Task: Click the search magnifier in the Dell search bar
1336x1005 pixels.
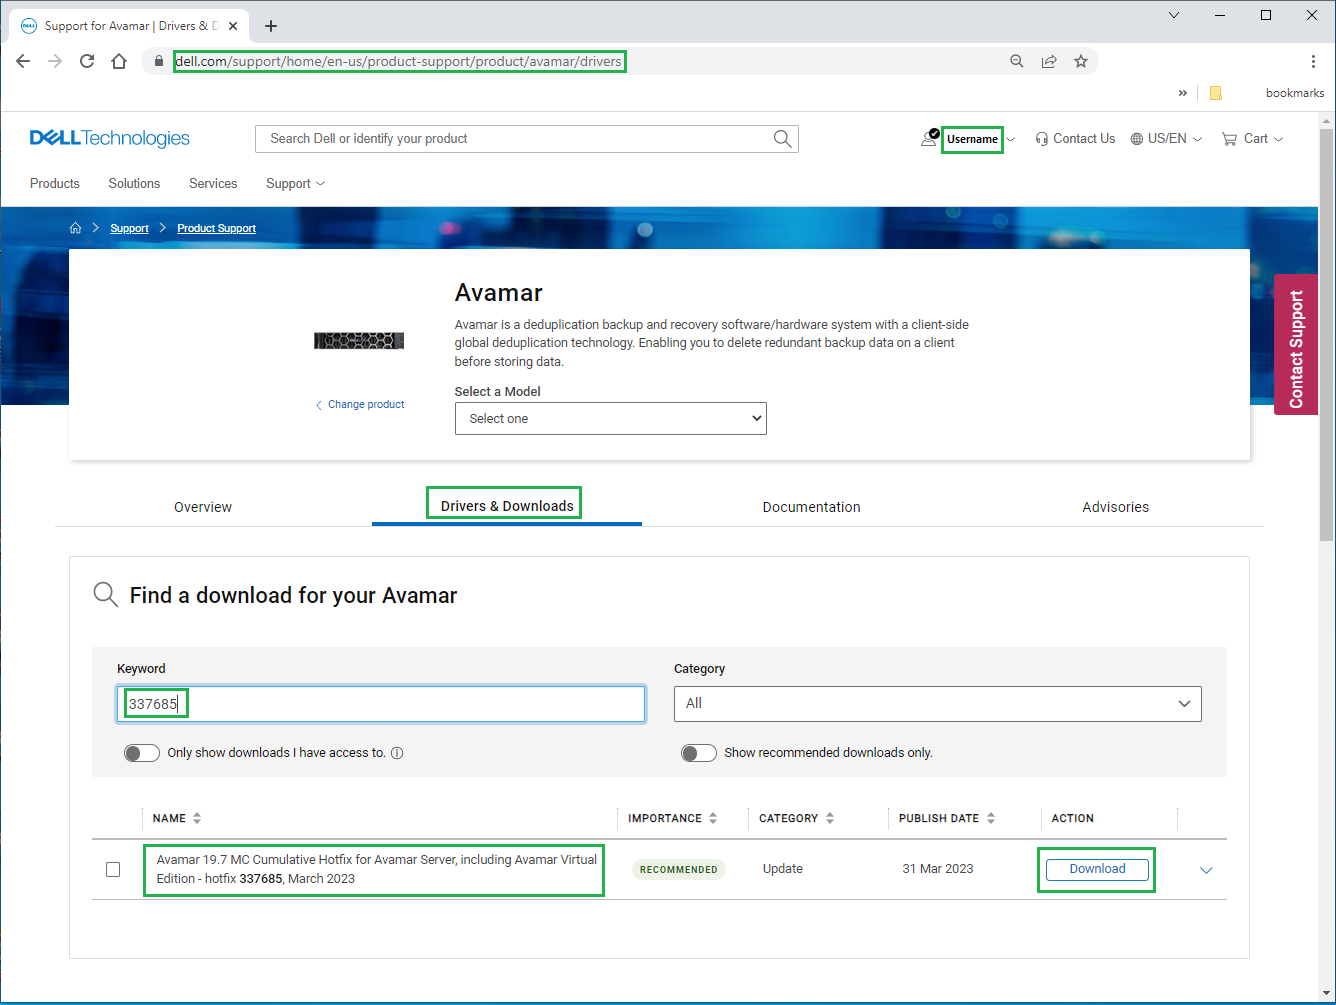Action: tap(782, 138)
